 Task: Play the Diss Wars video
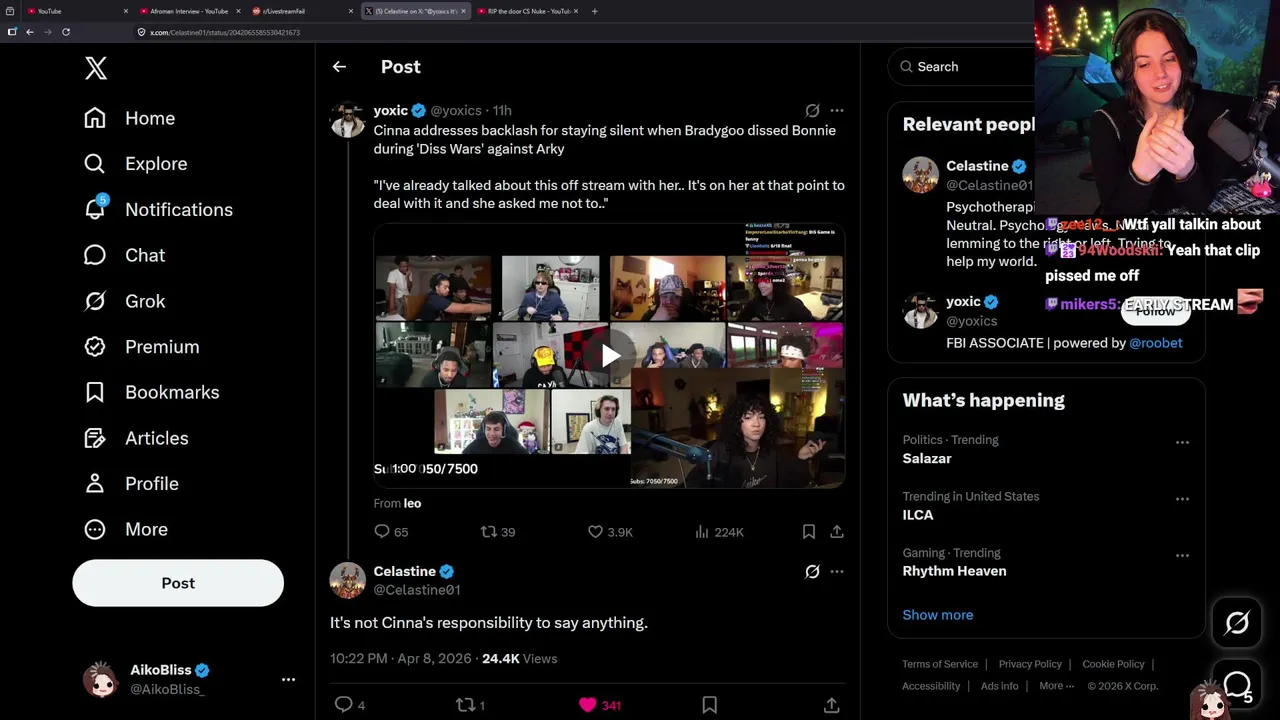[610, 355]
